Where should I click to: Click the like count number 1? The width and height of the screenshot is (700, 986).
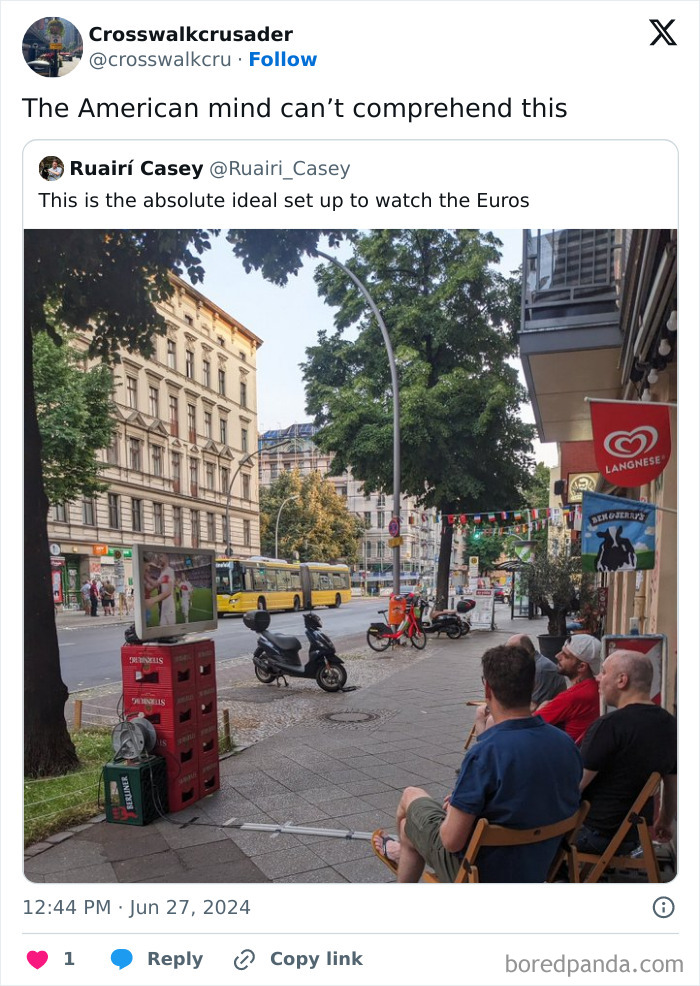[x=69, y=959]
